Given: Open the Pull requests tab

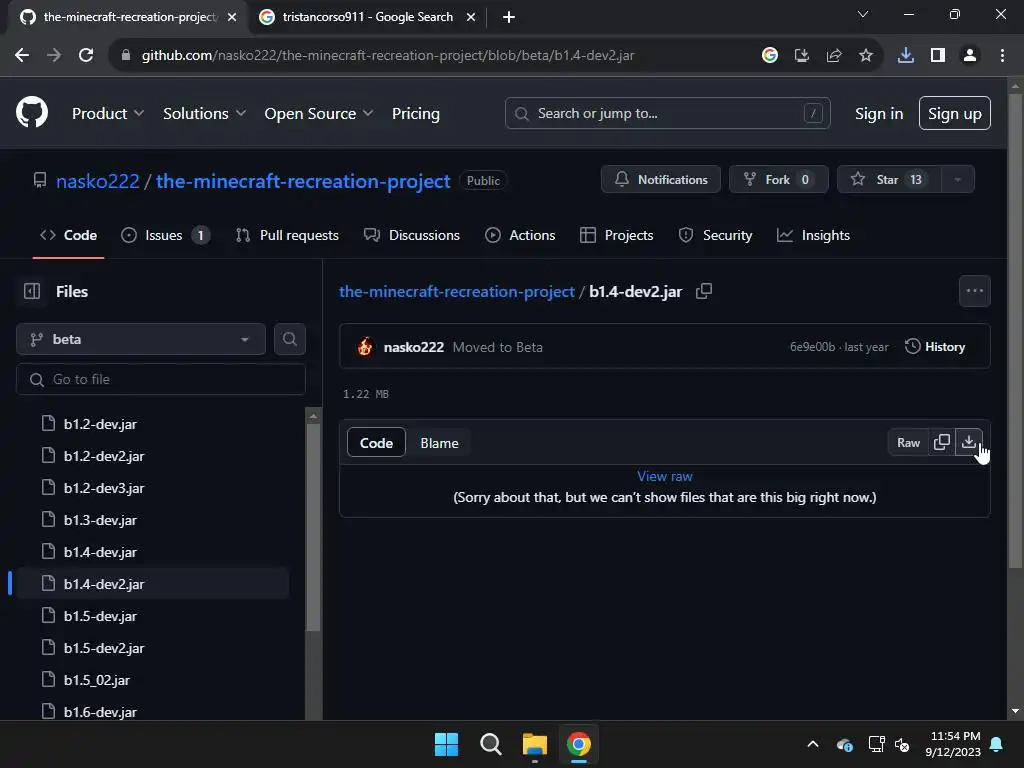Looking at the screenshot, I should [287, 235].
